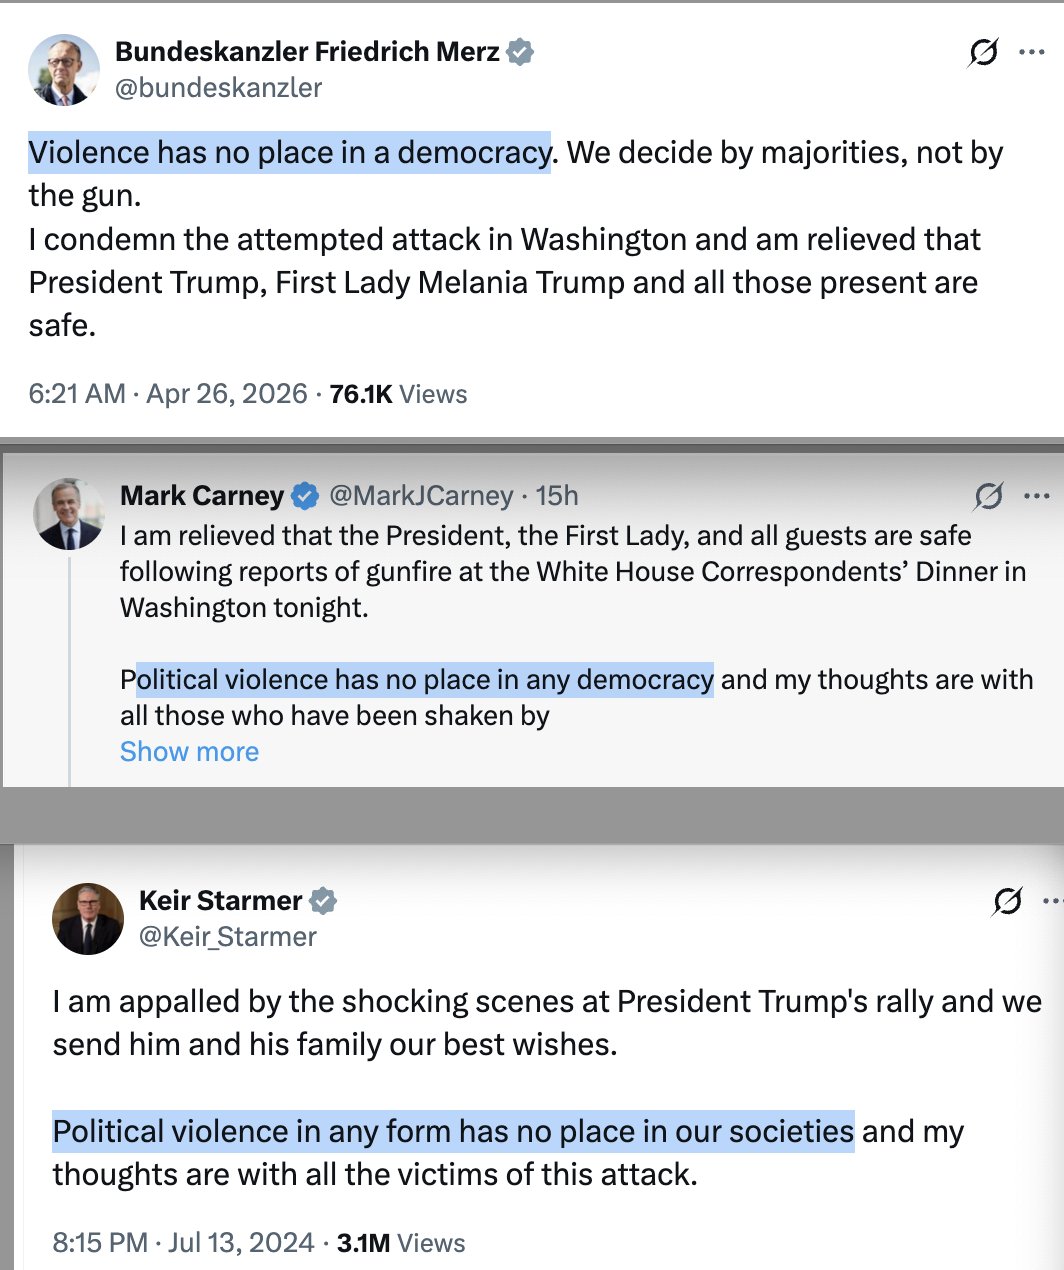Open the more options menu on Carney's post
The width and height of the screenshot is (1064, 1270).
coord(1037,496)
